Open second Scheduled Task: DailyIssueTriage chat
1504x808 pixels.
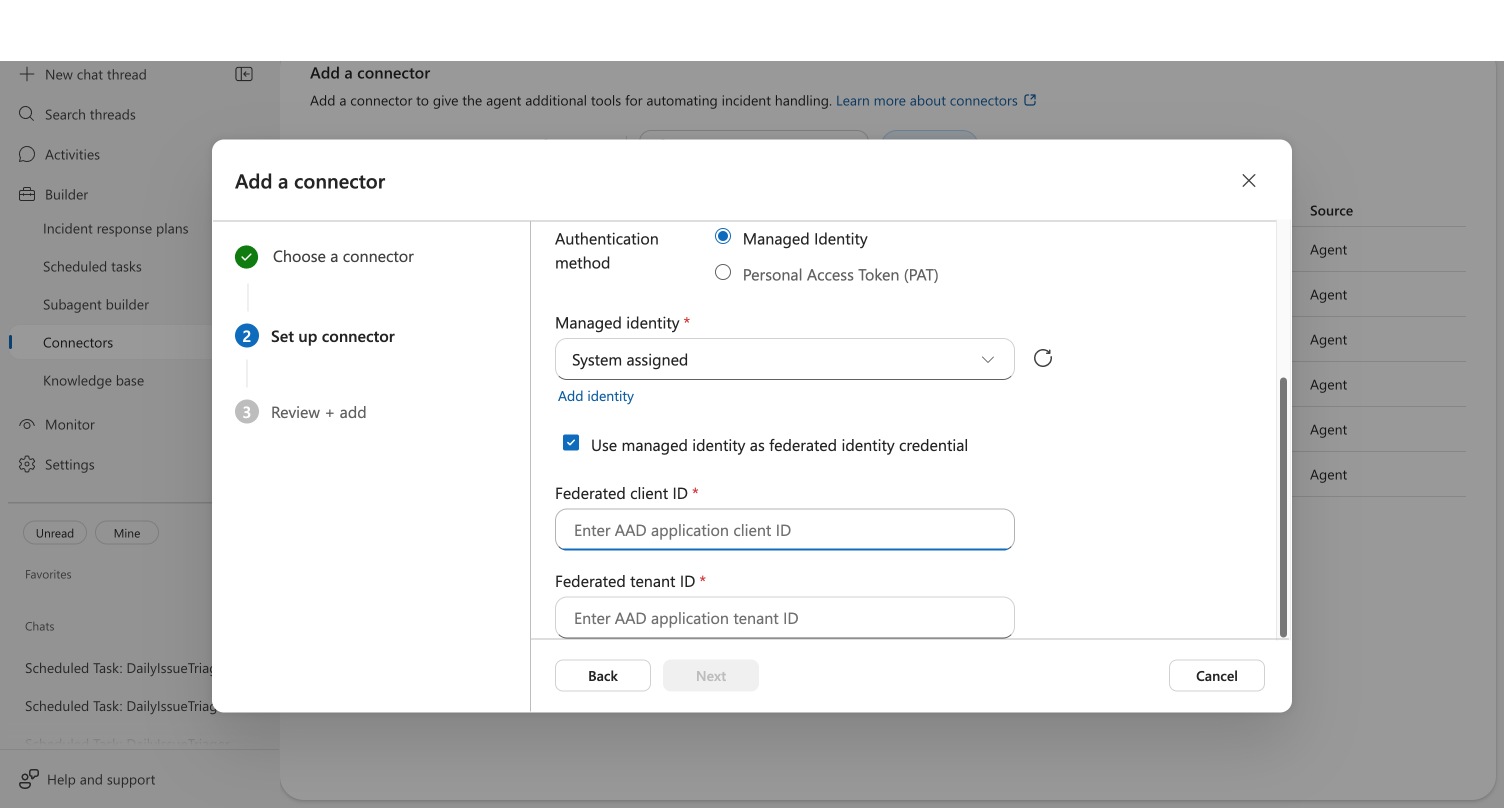[x=118, y=706]
